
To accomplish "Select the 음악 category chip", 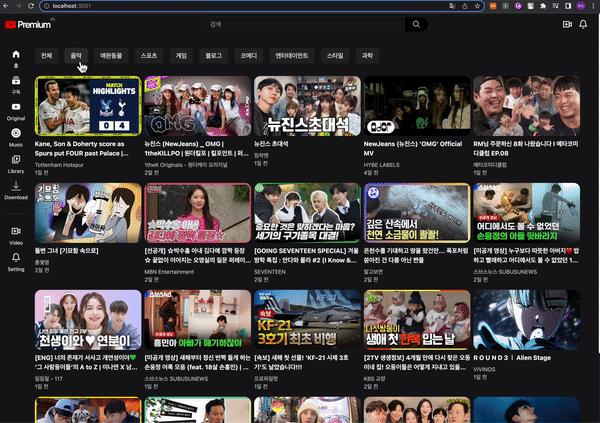I will 76,56.
